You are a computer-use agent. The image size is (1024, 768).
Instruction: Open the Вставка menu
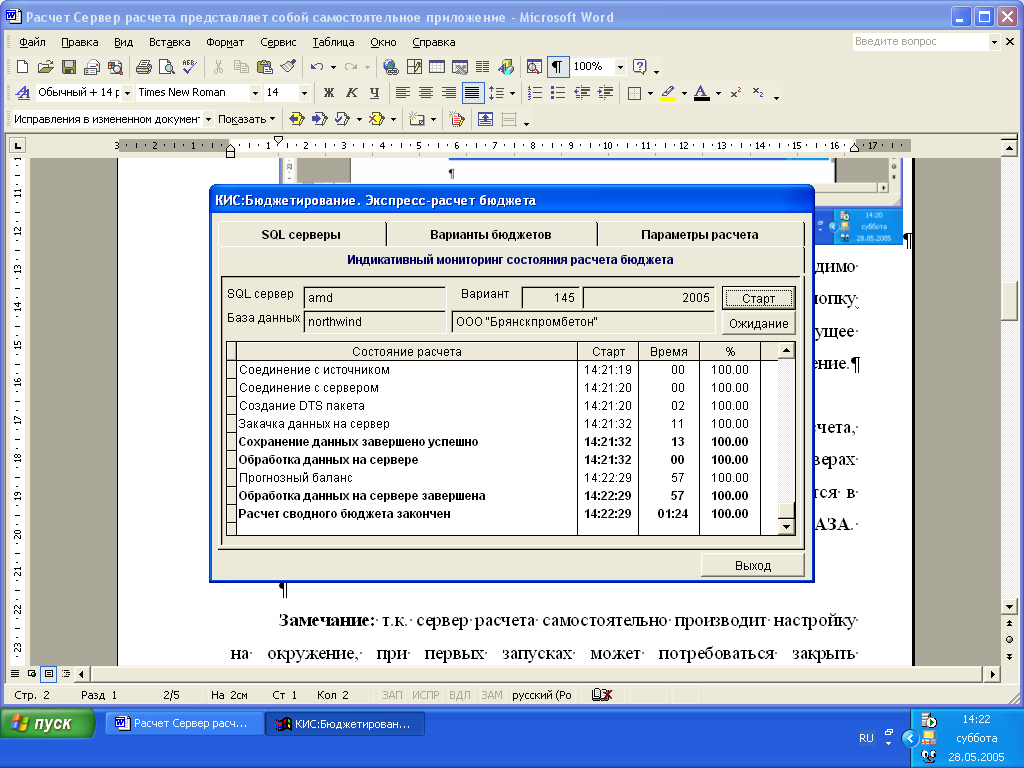tap(169, 42)
